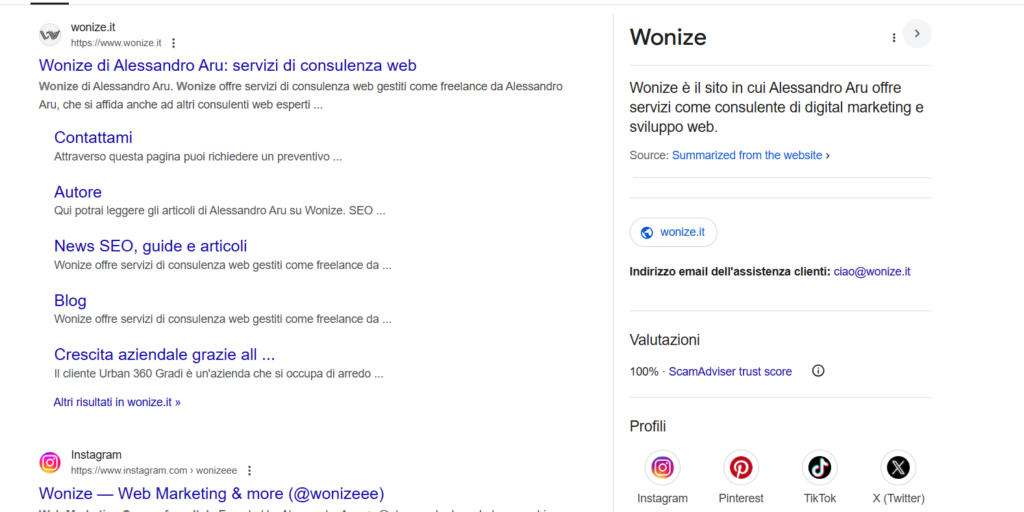Open more options in Wonize knowledge panel
Viewport: 1024px width, 512px height.
click(893, 38)
